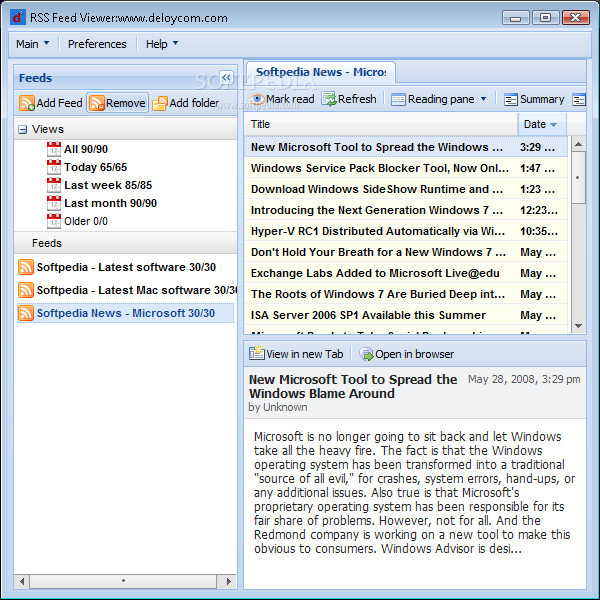Open article ISA Server 2006 SP1 Available
Viewport: 600px width, 600px height.
[x=406, y=315]
